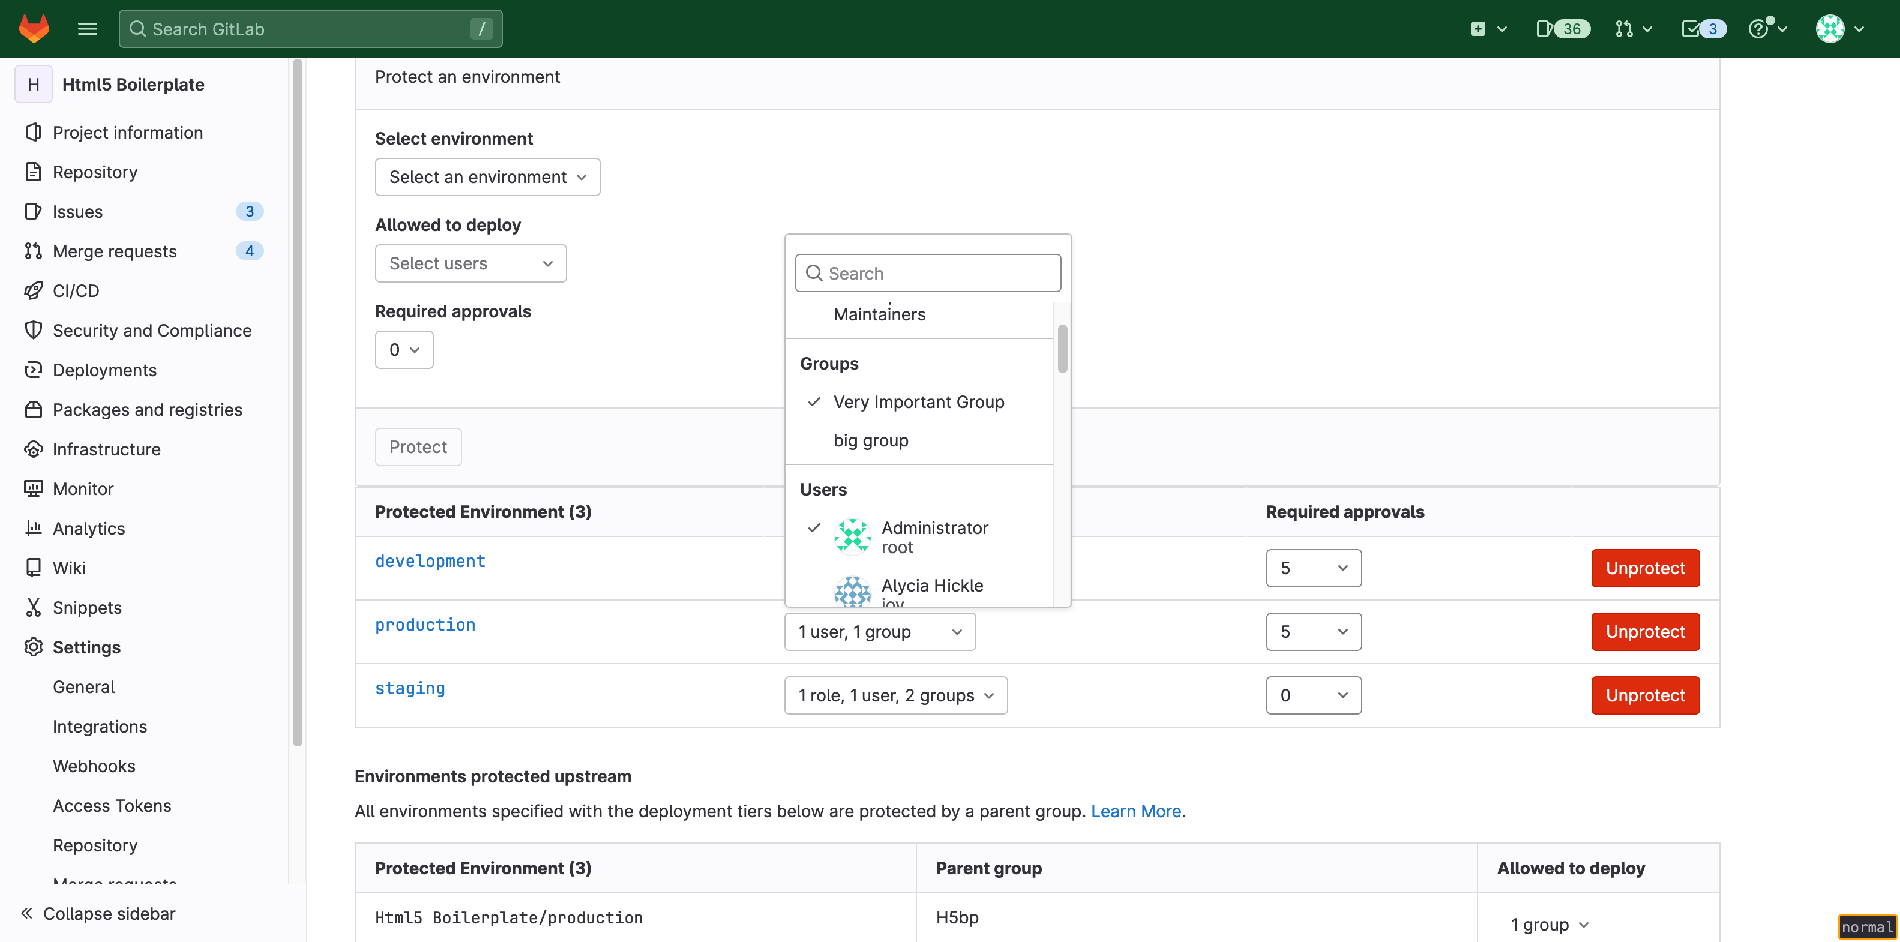Click inside the user search field
The width and height of the screenshot is (1900, 942).
927,272
